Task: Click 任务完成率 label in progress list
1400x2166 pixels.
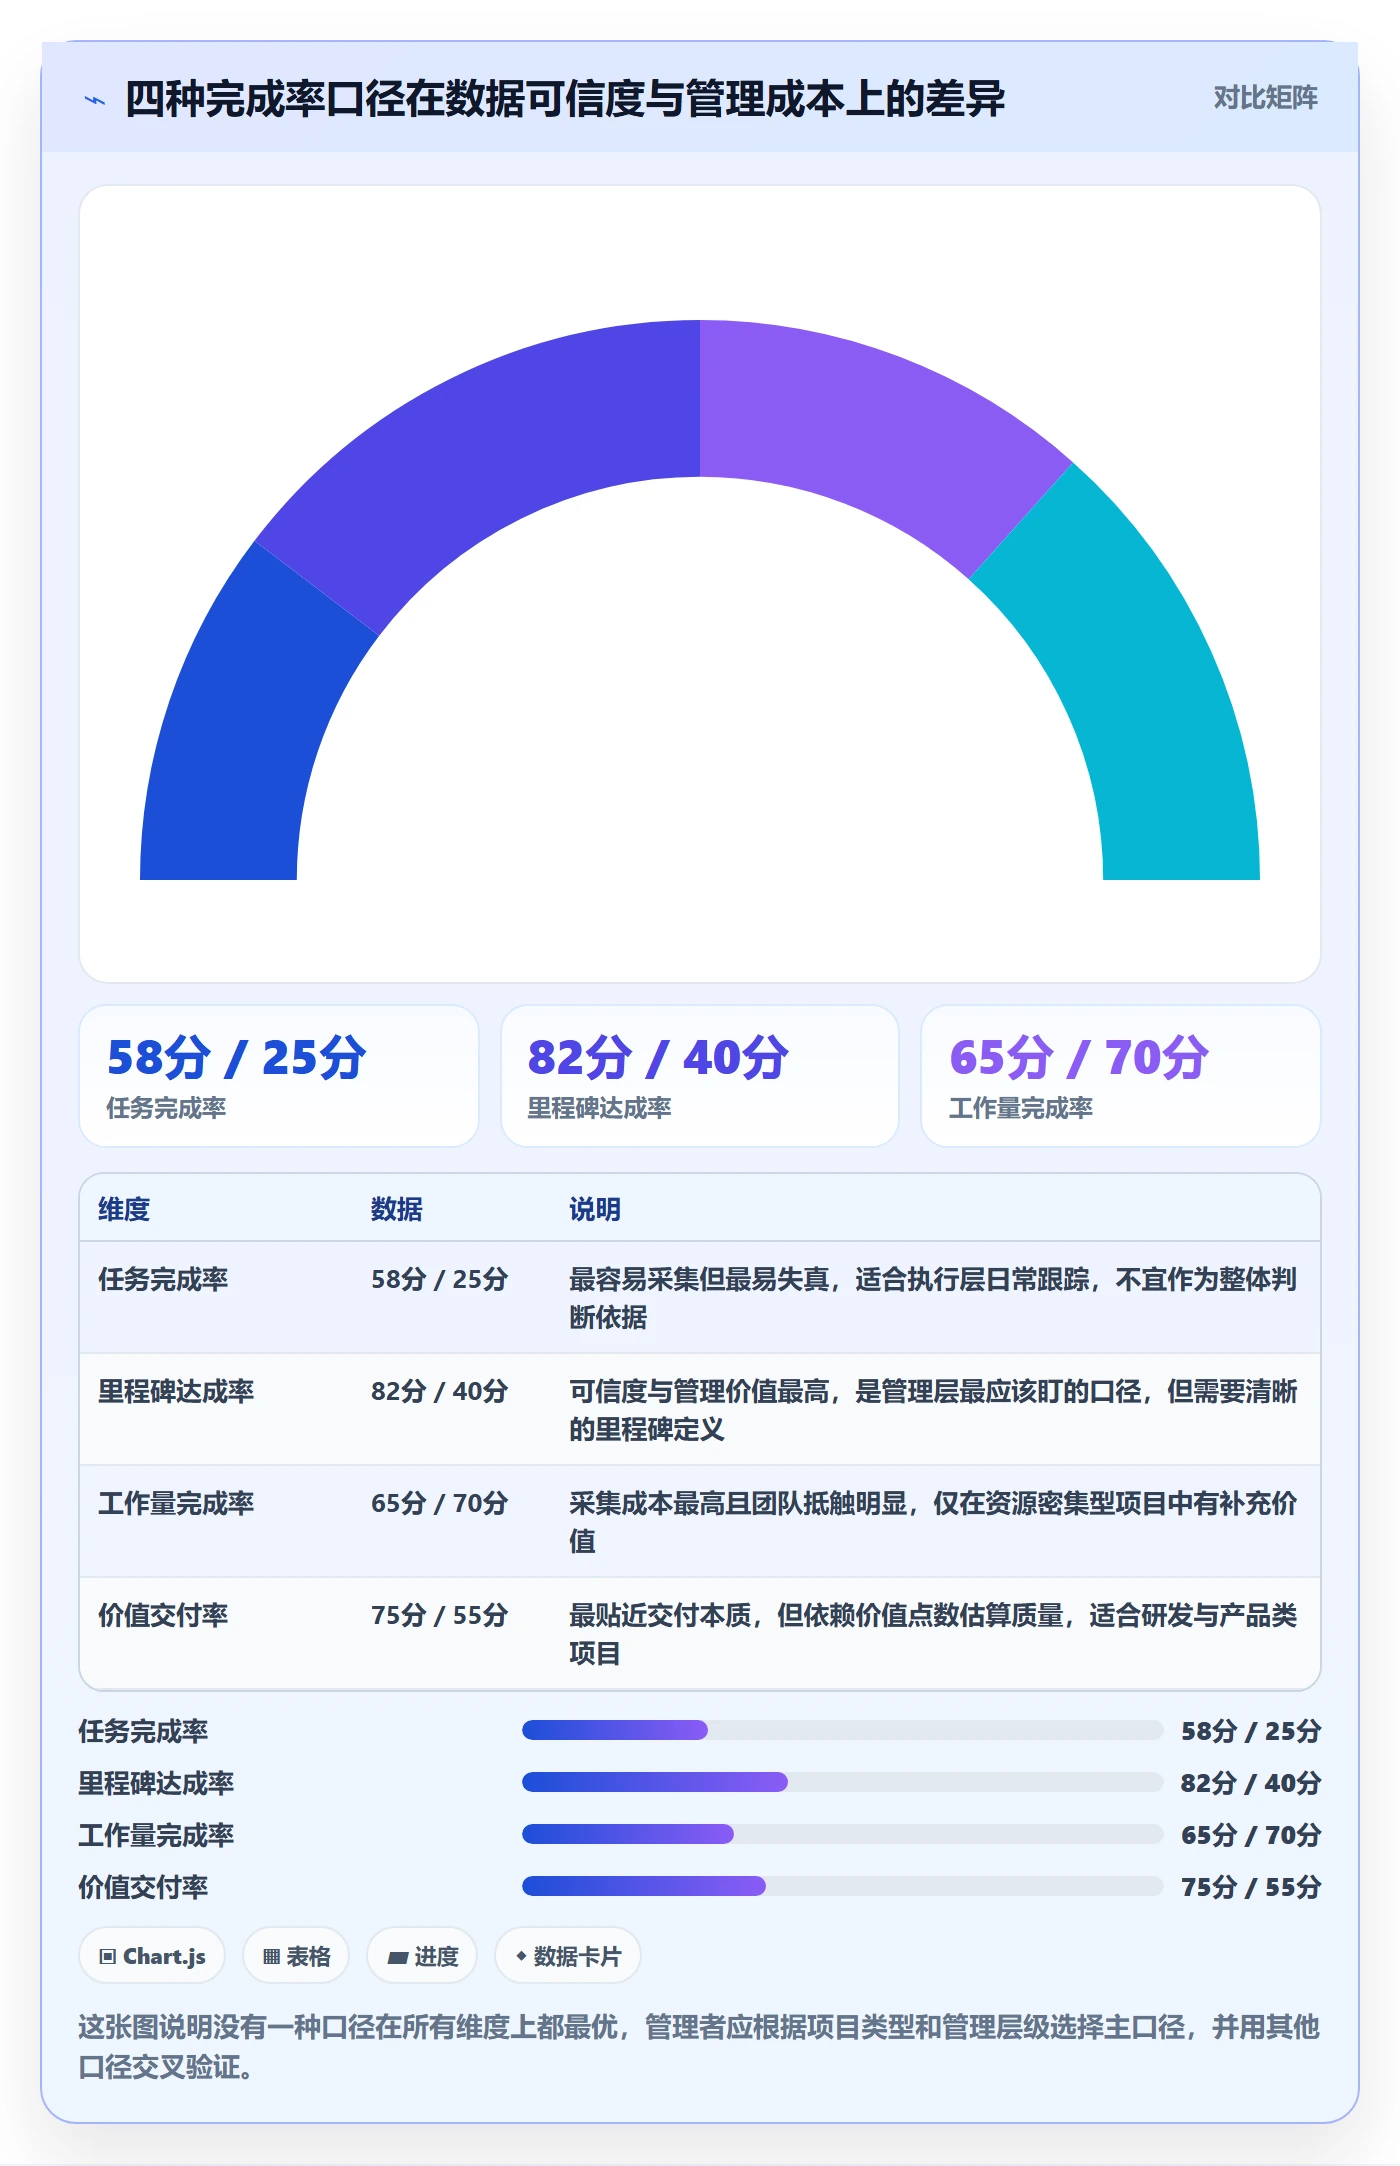Action: pos(144,1731)
